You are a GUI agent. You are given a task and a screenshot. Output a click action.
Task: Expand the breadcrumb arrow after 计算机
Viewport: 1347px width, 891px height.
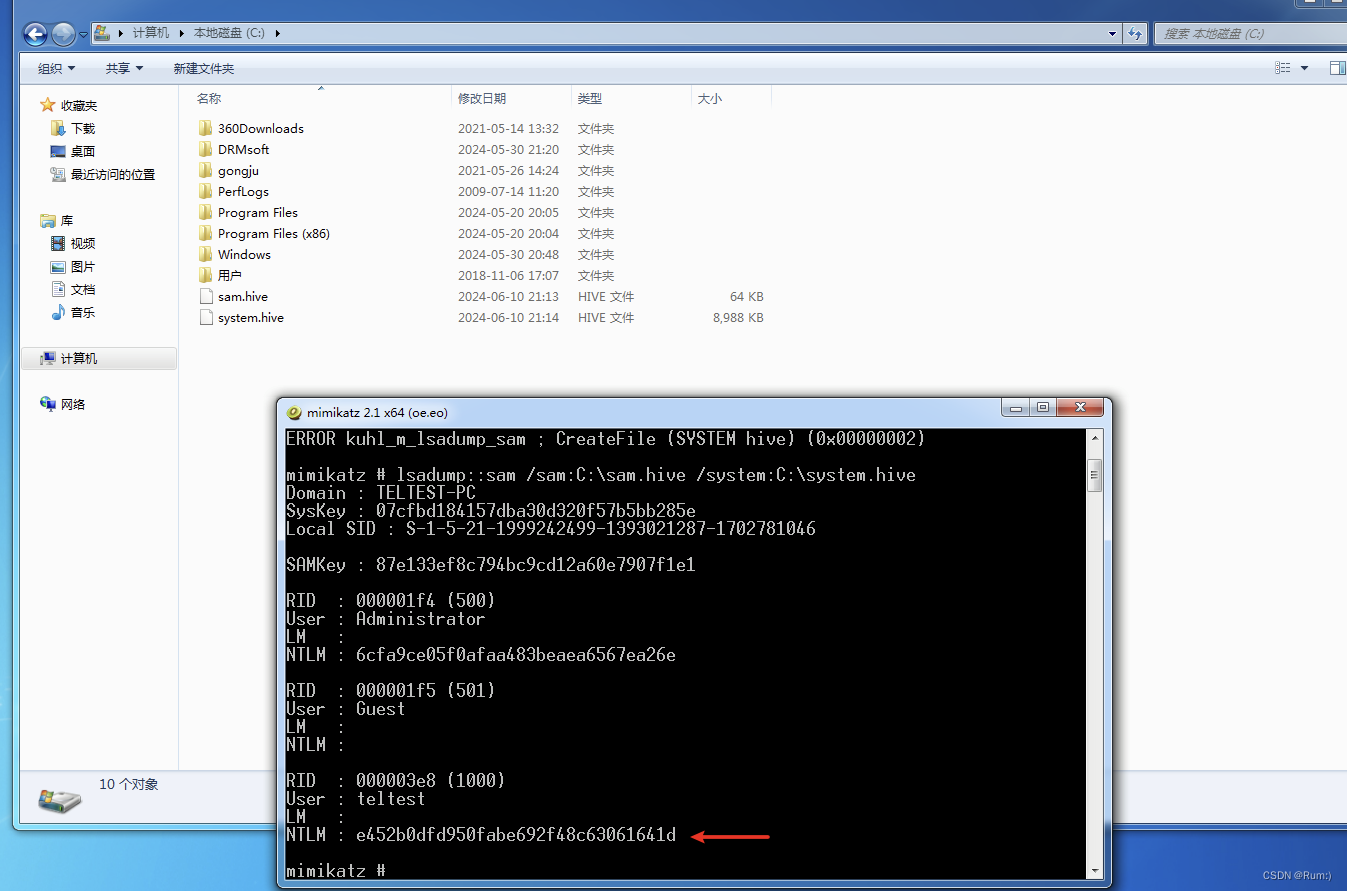point(182,33)
